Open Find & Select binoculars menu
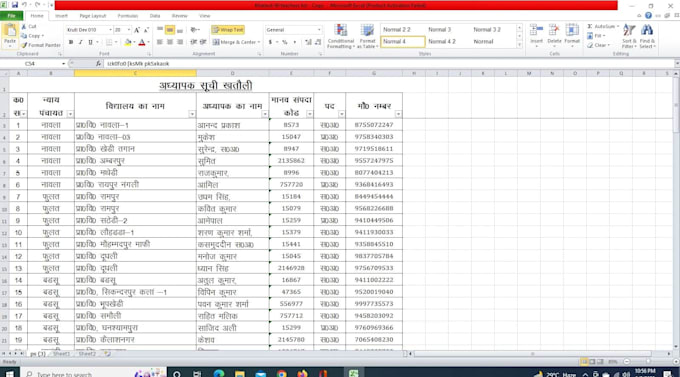This screenshot has height=377, width=680. click(x=647, y=36)
